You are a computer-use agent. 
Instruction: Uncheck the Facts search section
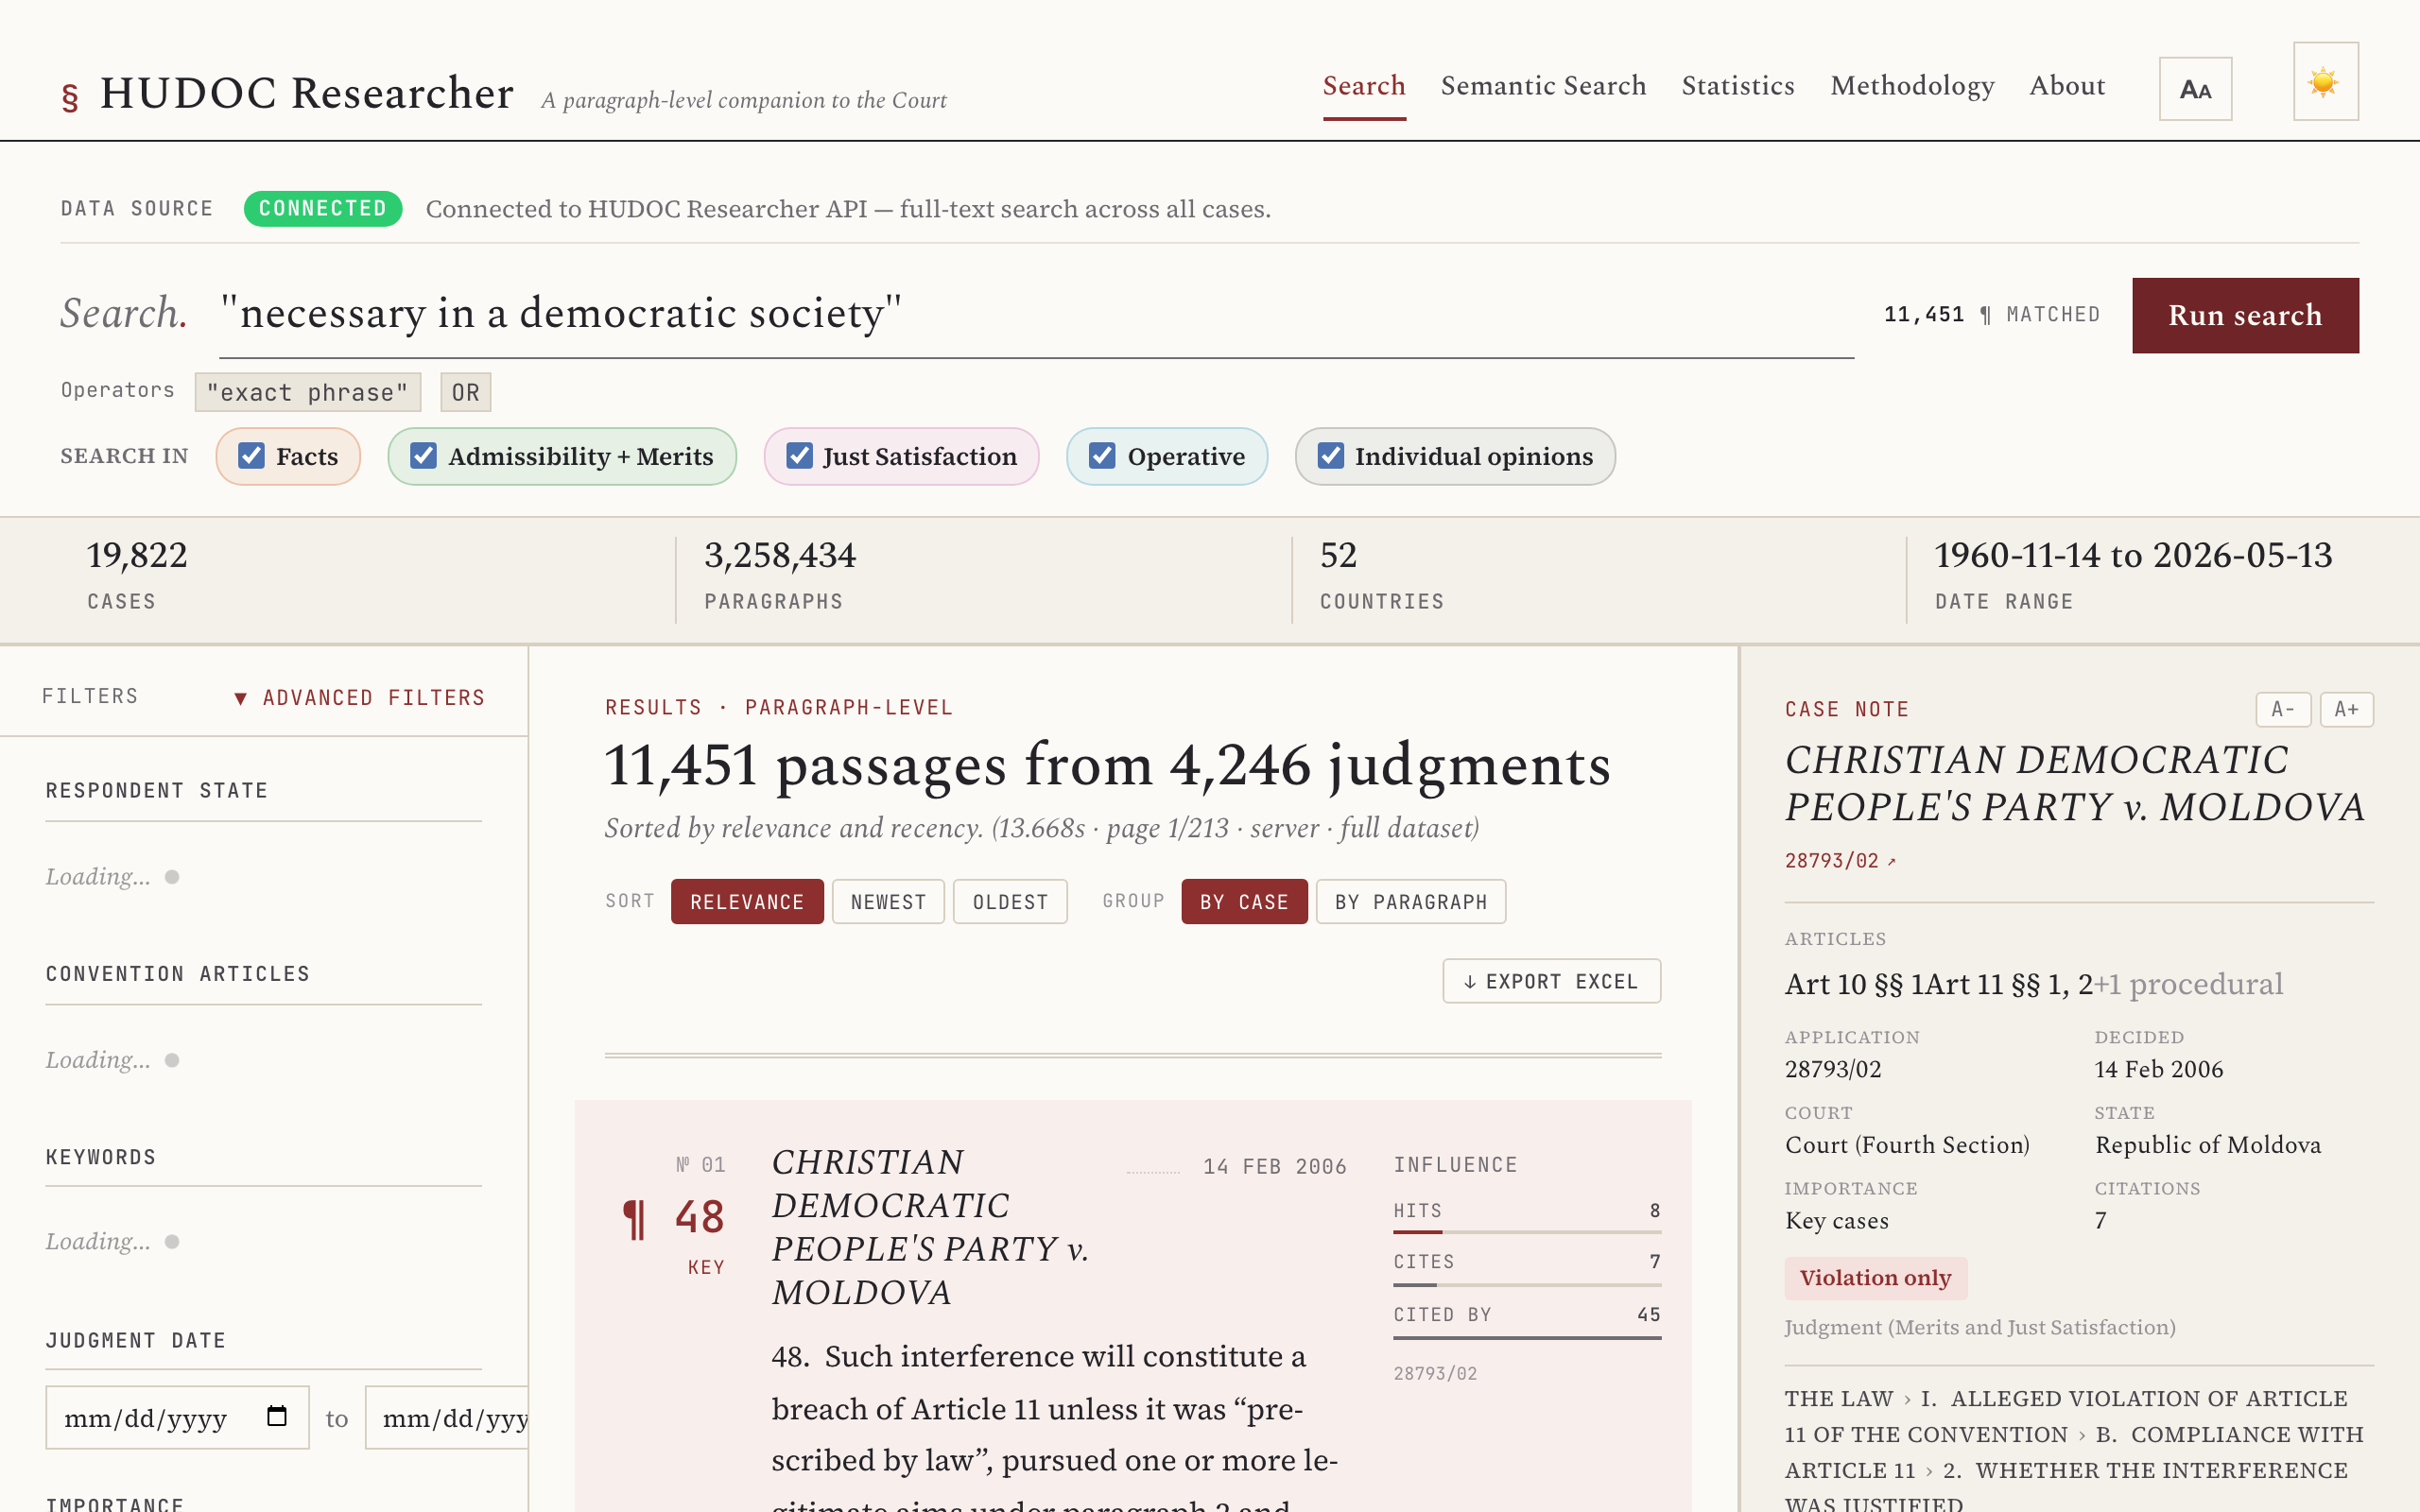click(x=251, y=456)
